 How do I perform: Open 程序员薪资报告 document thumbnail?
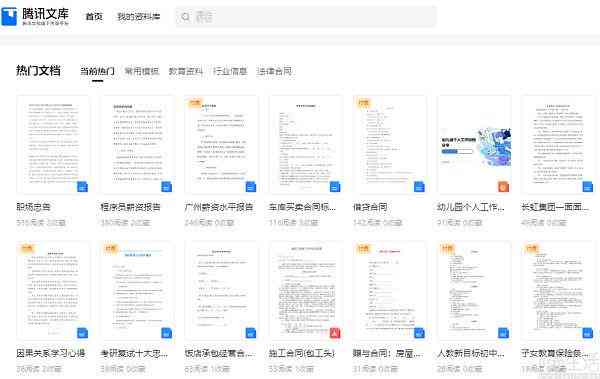tap(137, 145)
